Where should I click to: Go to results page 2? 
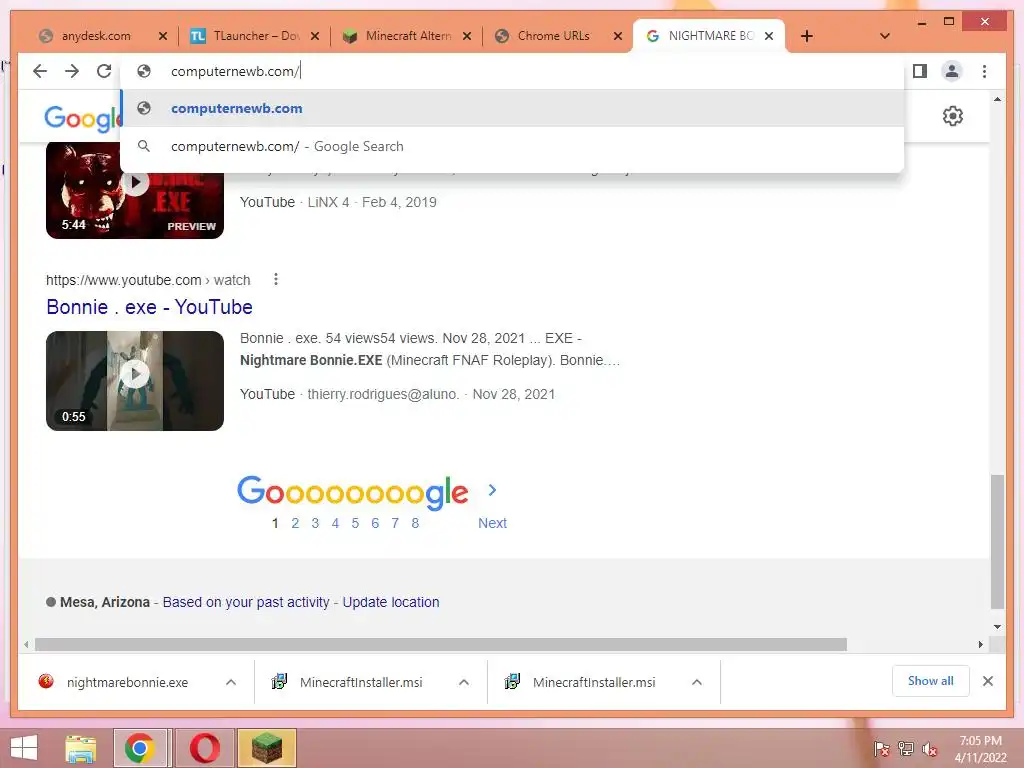(295, 523)
